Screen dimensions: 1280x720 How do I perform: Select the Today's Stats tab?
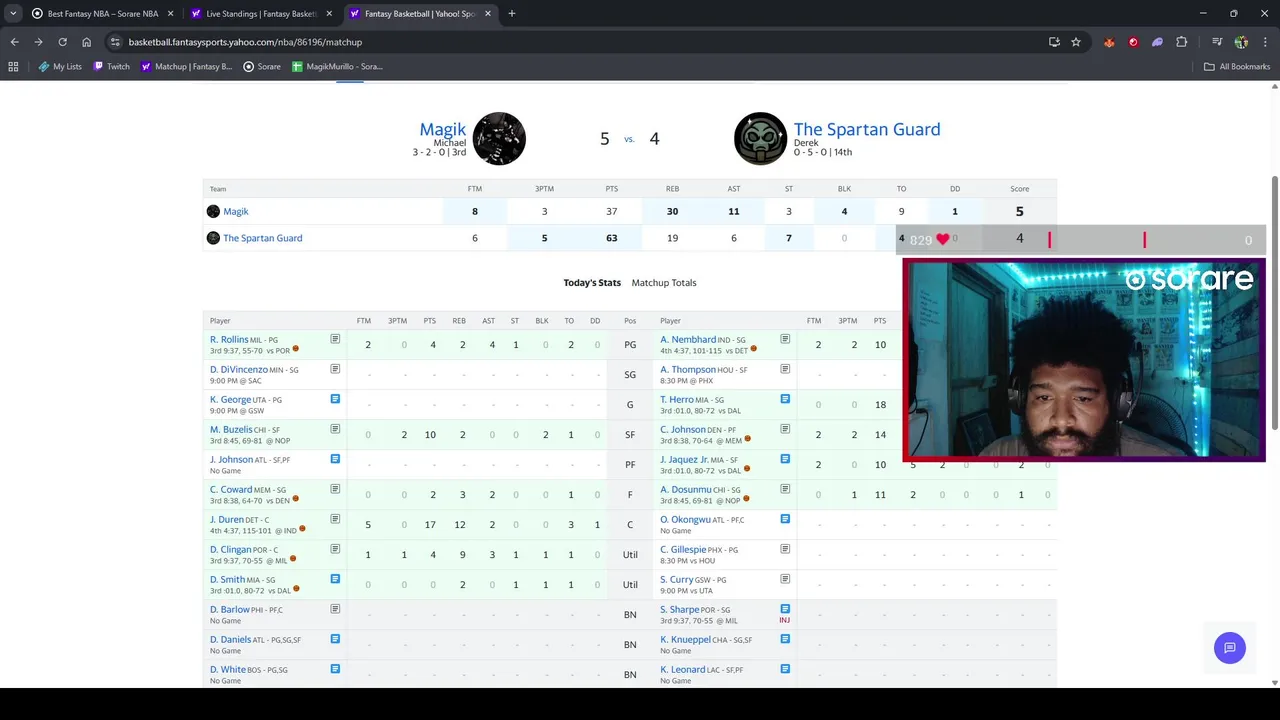click(x=592, y=283)
